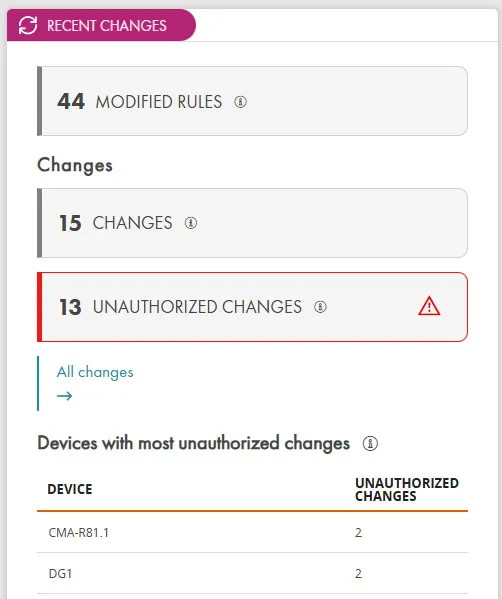This screenshot has width=502, height=599.
Task: Follow the All changes link
Action: [95, 372]
